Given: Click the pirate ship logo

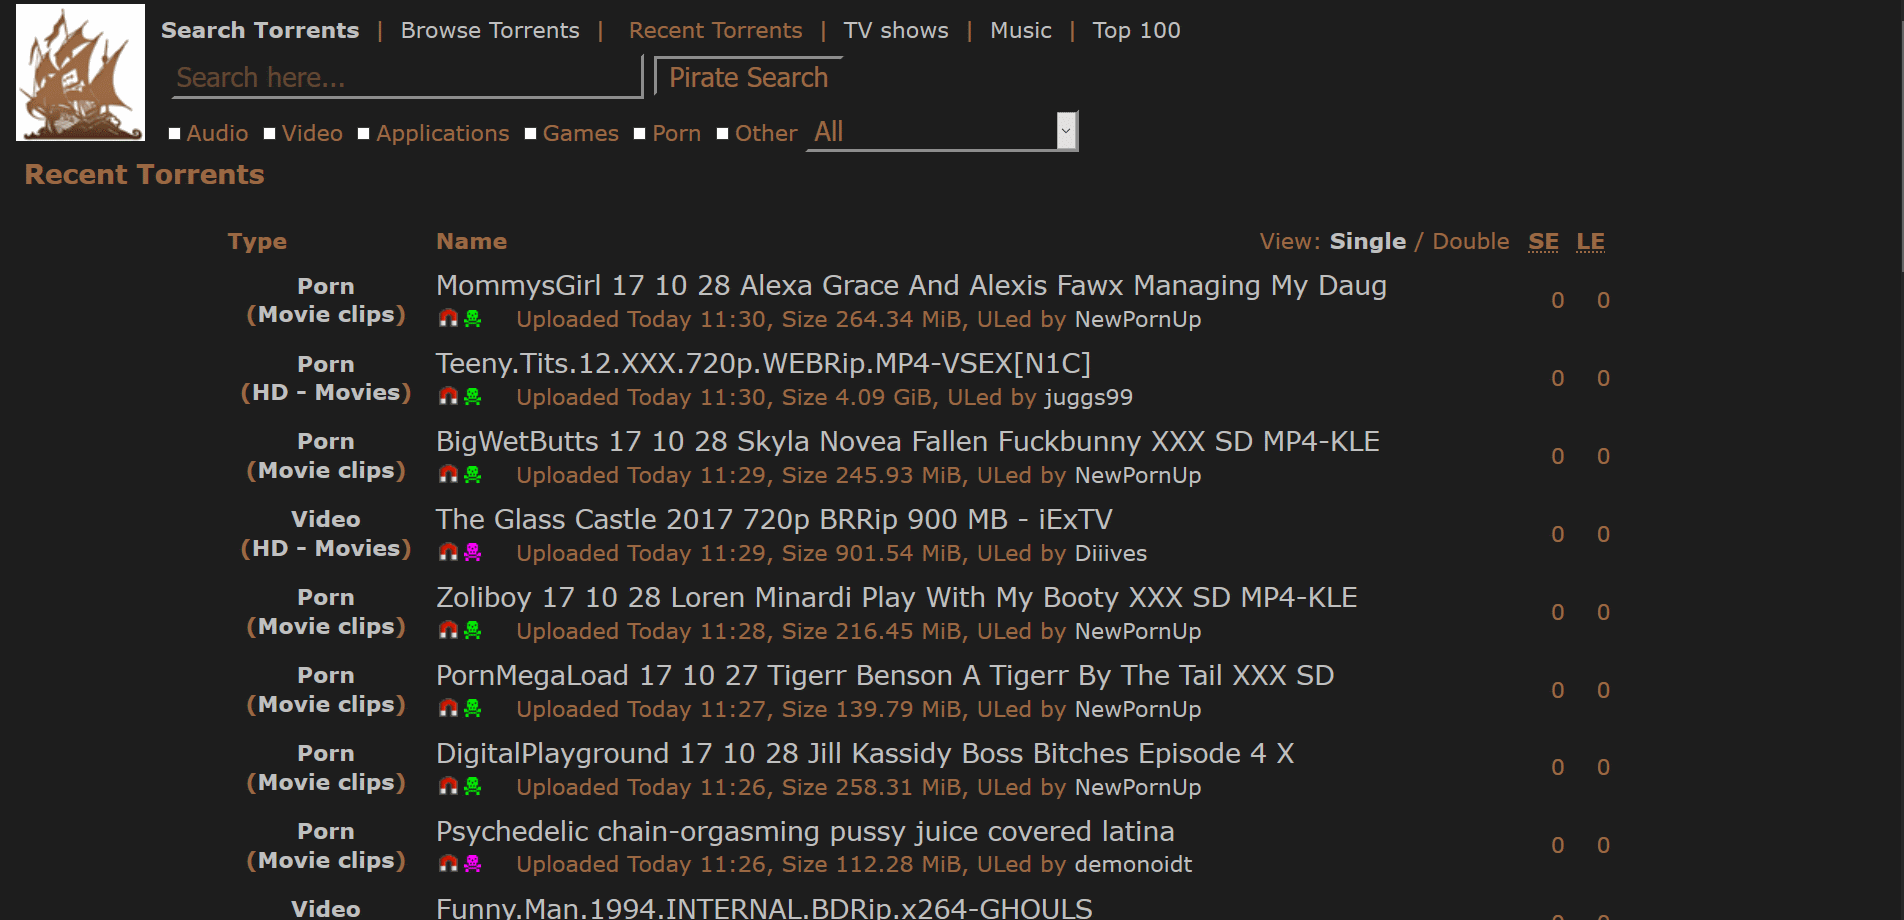Looking at the screenshot, I should 80,72.
